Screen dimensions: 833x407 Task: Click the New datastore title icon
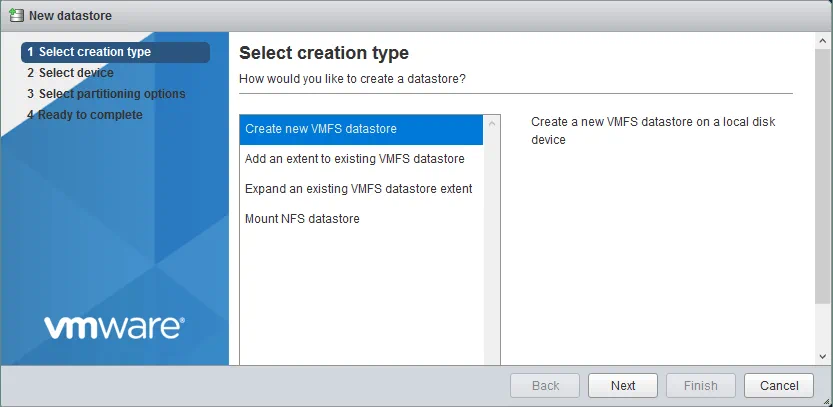pos(16,15)
